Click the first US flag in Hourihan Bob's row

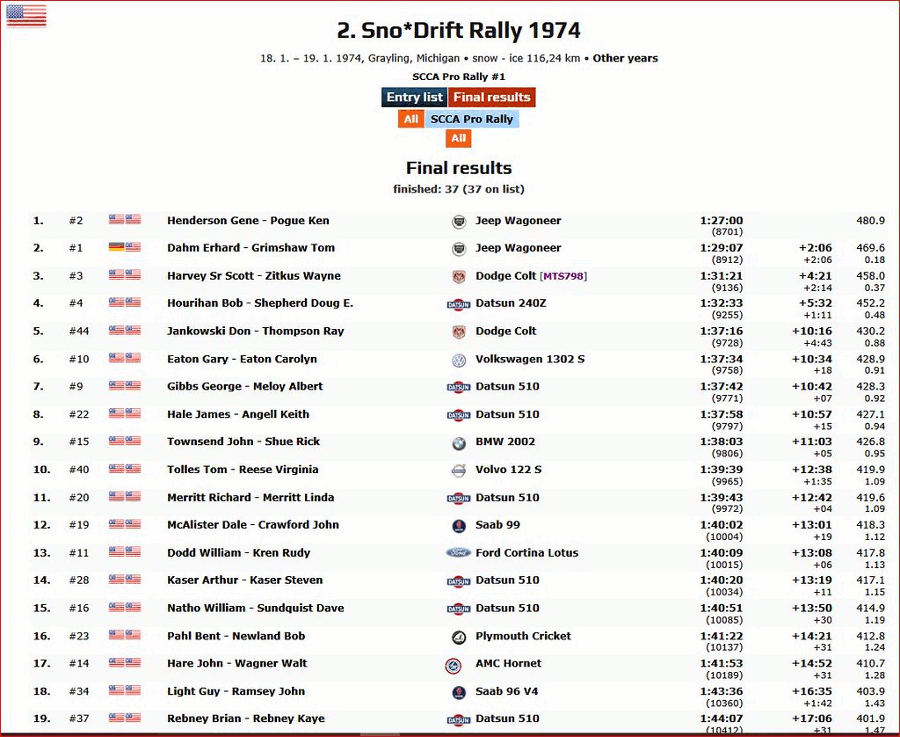coord(117,301)
